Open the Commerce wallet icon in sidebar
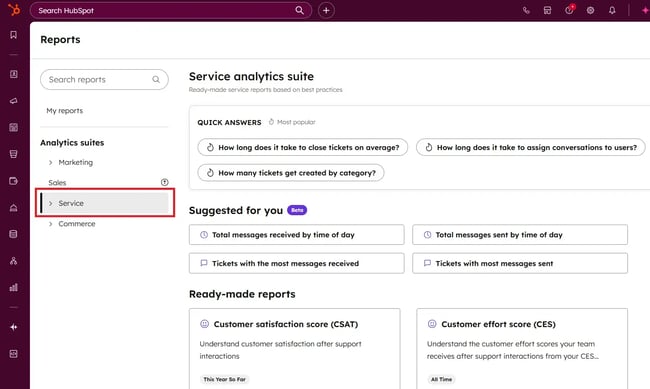 14,181
